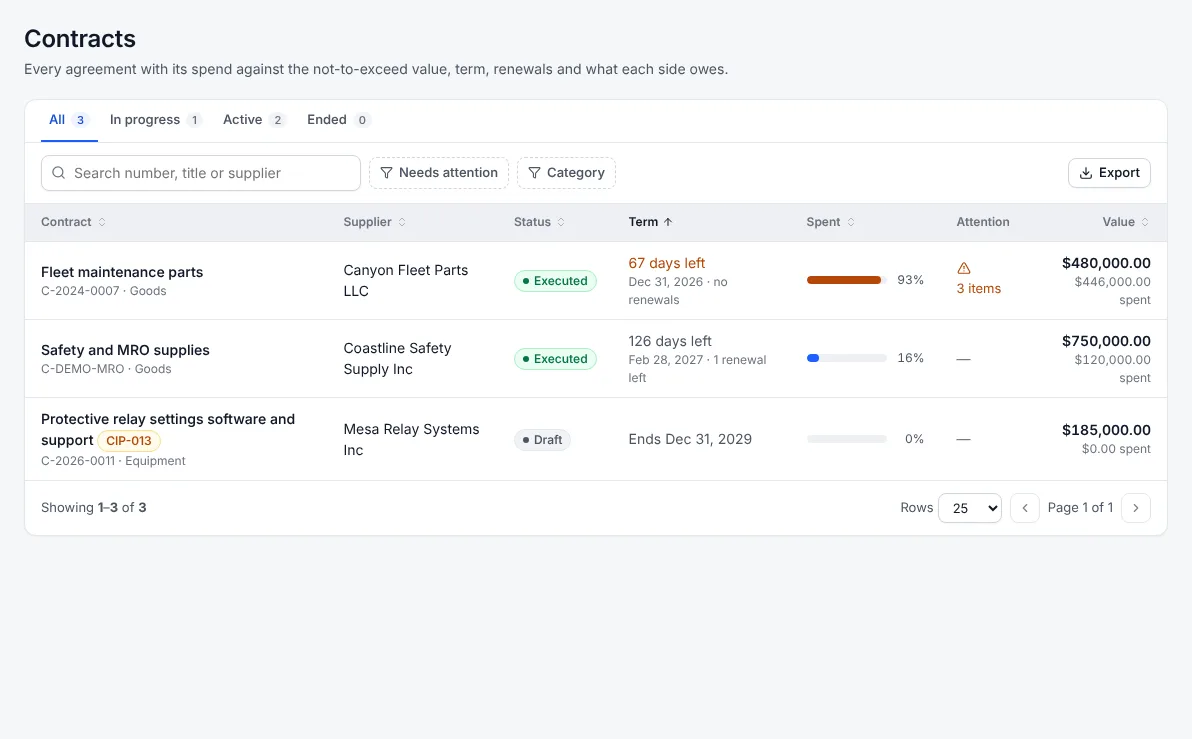The width and height of the screenshot is (1192, 739).
Task: Click the Executed status on Fleet maintenance row
Action: [555, 281]
